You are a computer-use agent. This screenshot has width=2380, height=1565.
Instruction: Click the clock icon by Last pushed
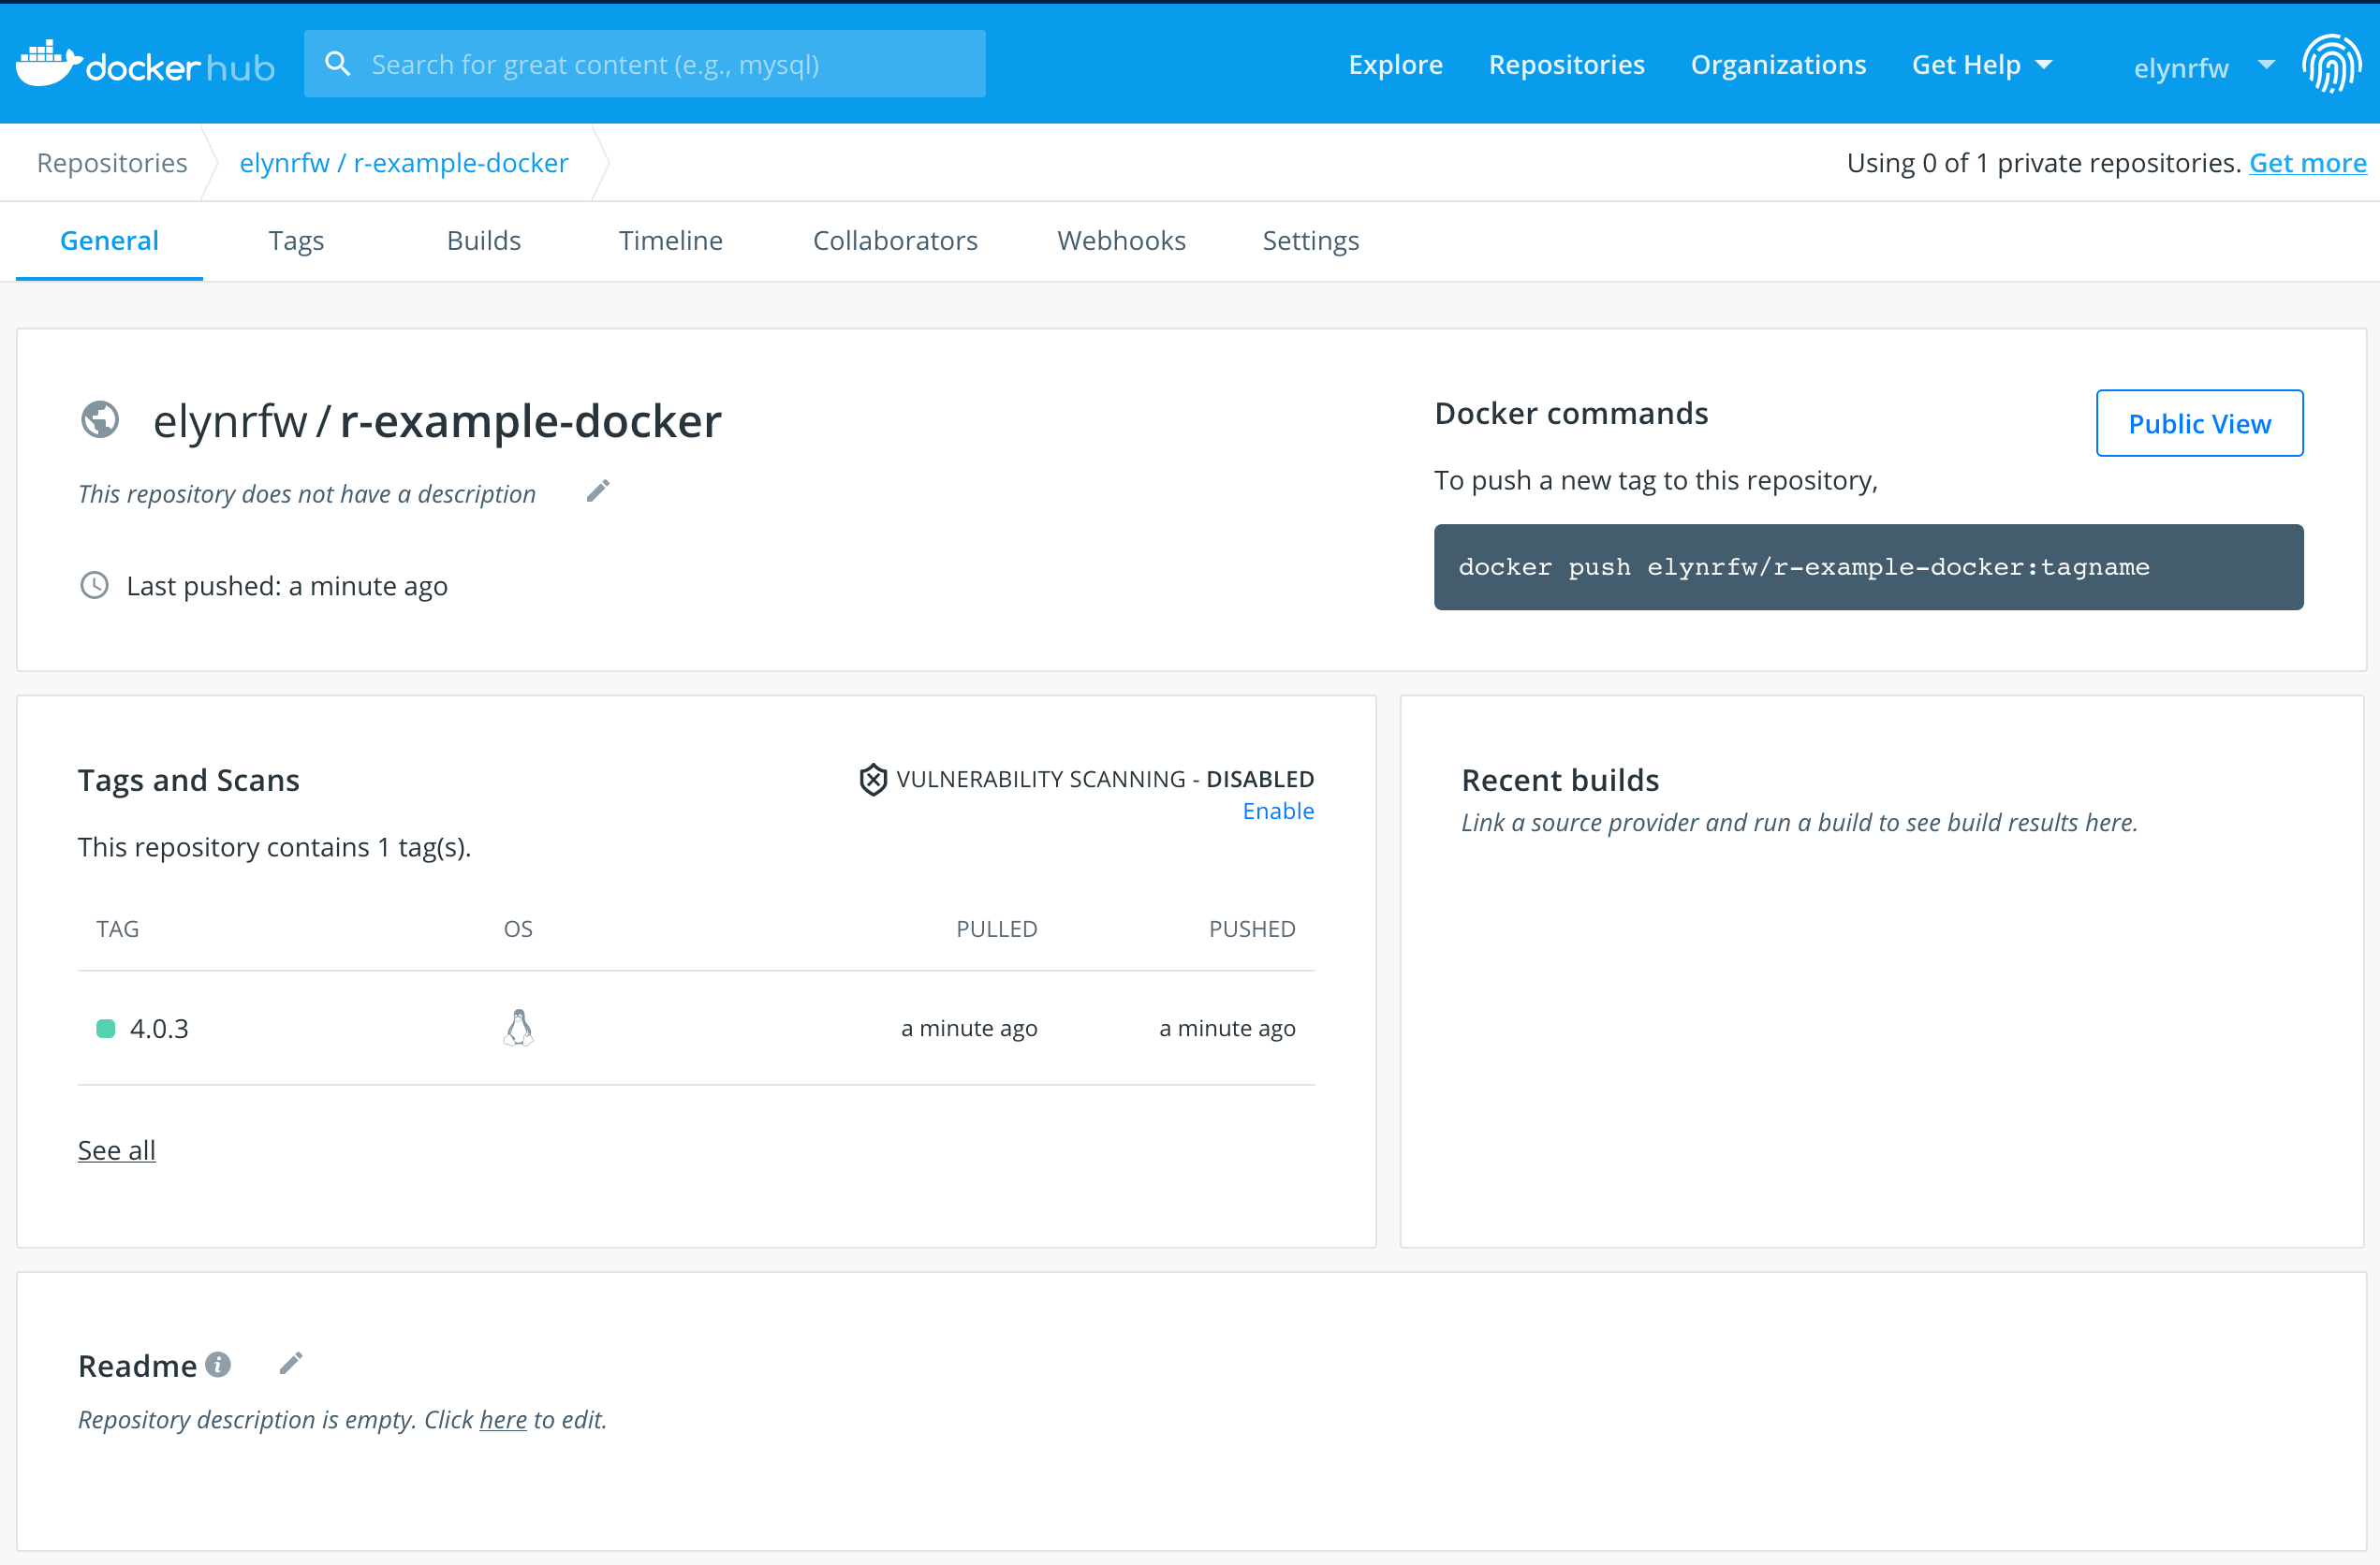(x=94, y=585)
